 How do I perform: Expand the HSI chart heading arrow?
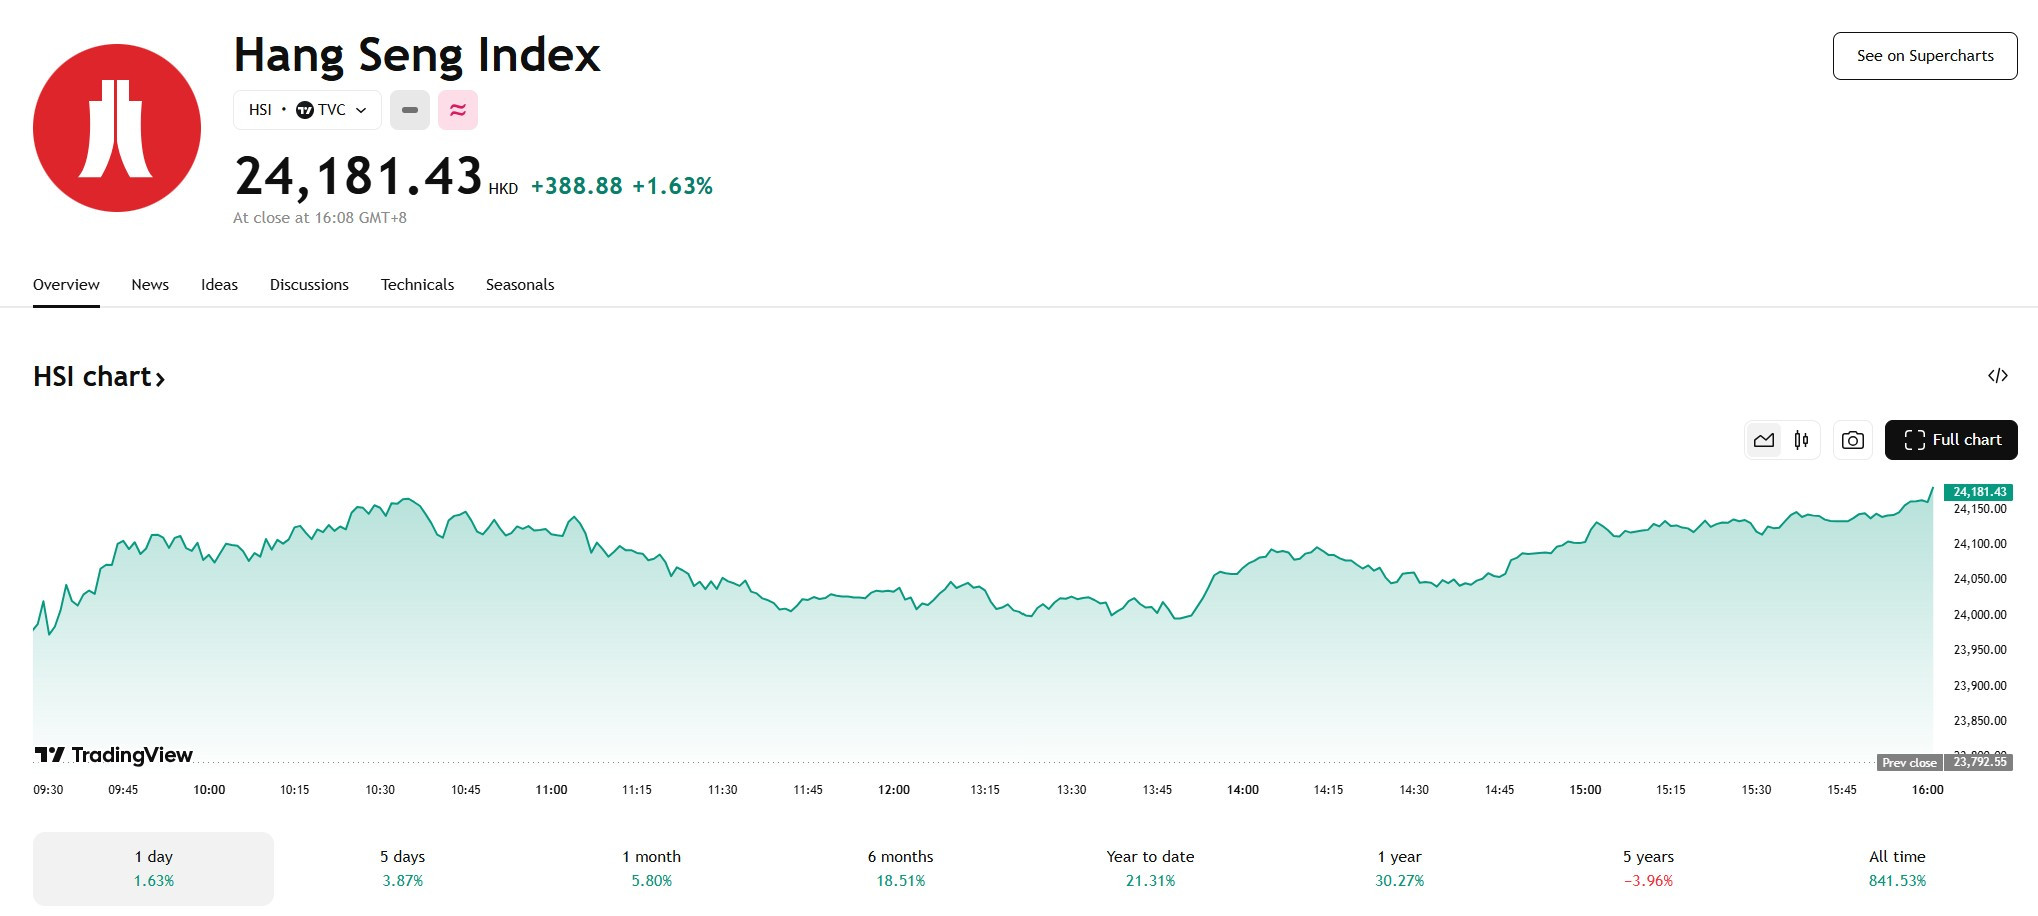tap(160, 378)
